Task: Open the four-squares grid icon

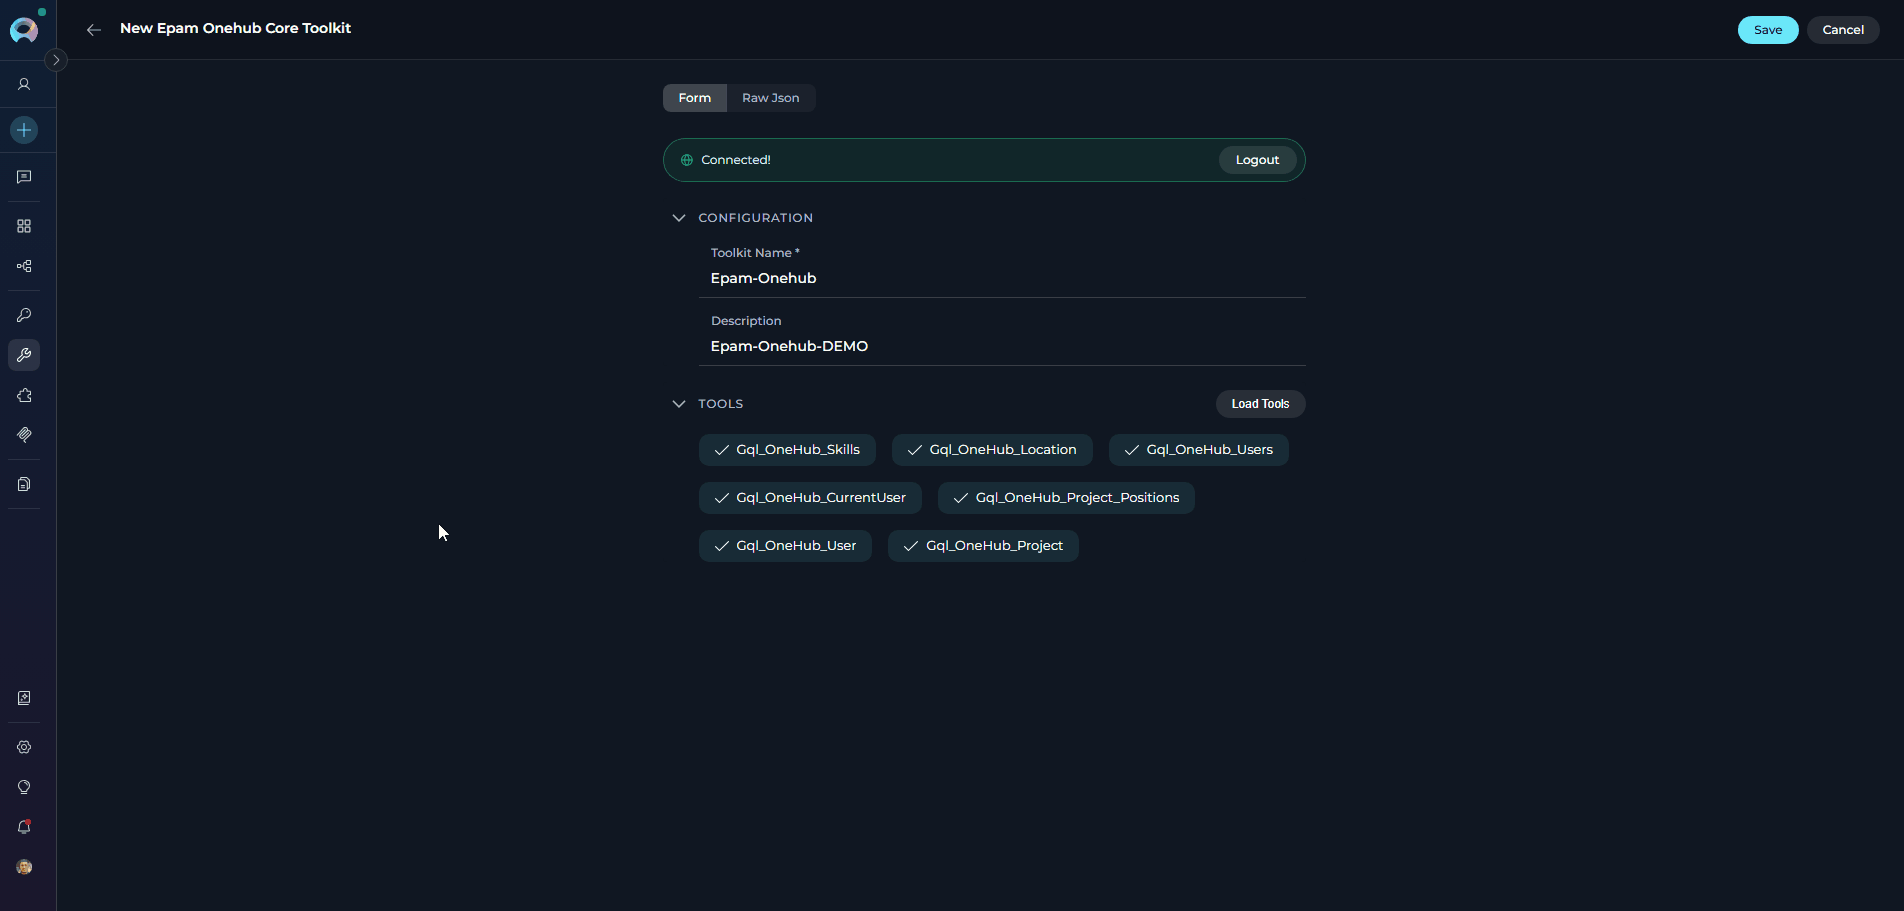Action: tap(24, 226)
